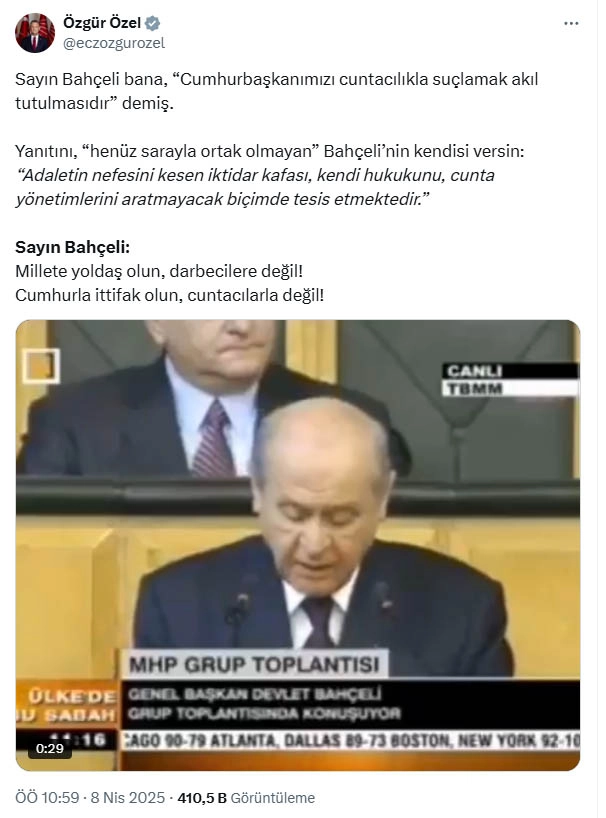606x818 pixels.
Task: Click the CANLI TBMM live label
Action: click(x=510, y=380)
